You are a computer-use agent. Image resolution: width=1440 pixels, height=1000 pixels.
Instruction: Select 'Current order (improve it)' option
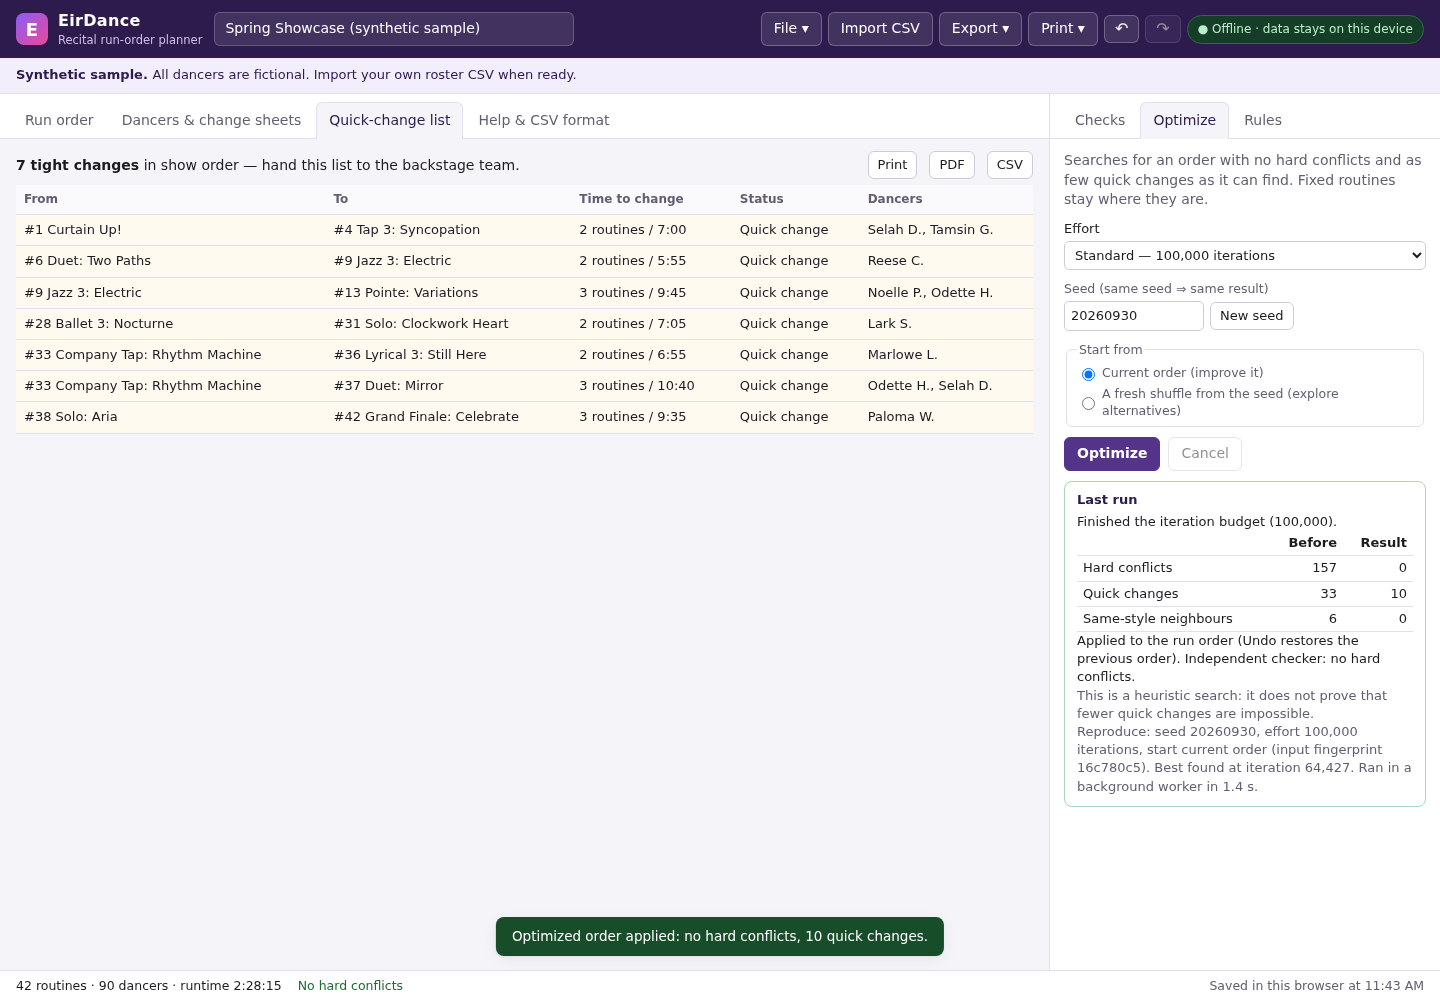pos(1089,374)
